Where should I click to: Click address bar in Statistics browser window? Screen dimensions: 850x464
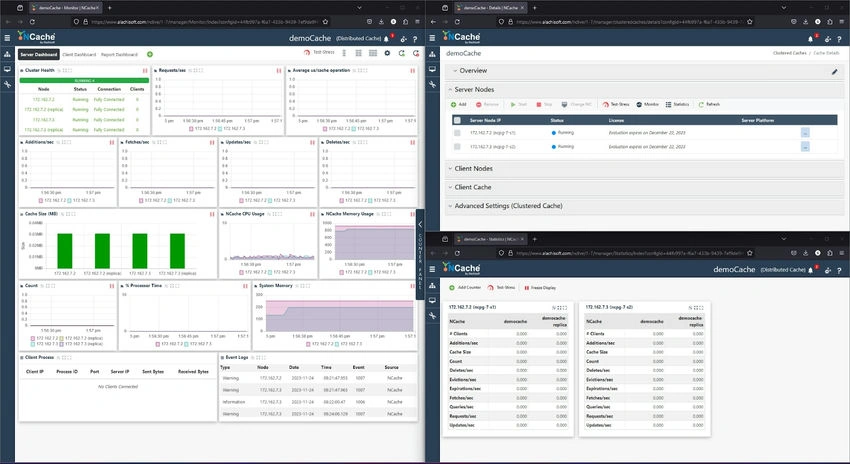pyautogui.click(x=627, y=253)
